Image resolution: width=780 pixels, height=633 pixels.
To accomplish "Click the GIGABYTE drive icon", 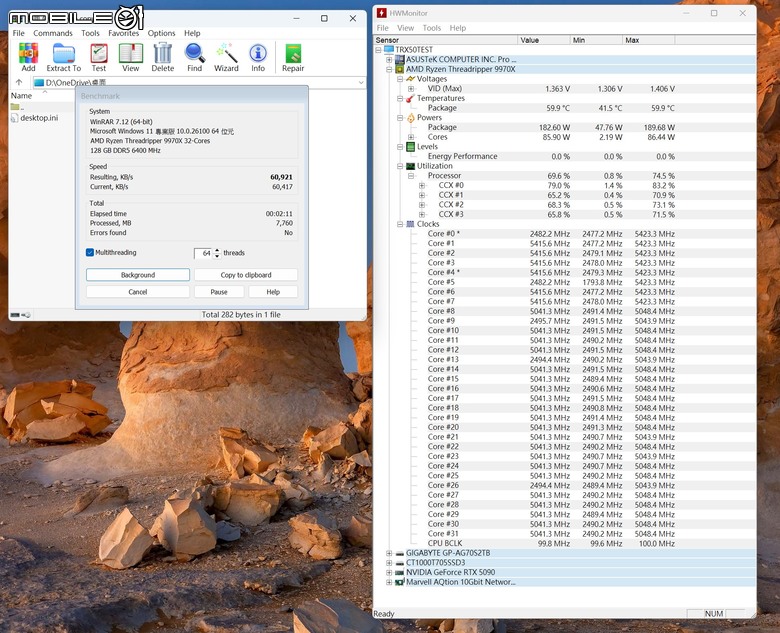I will (399, 553).
